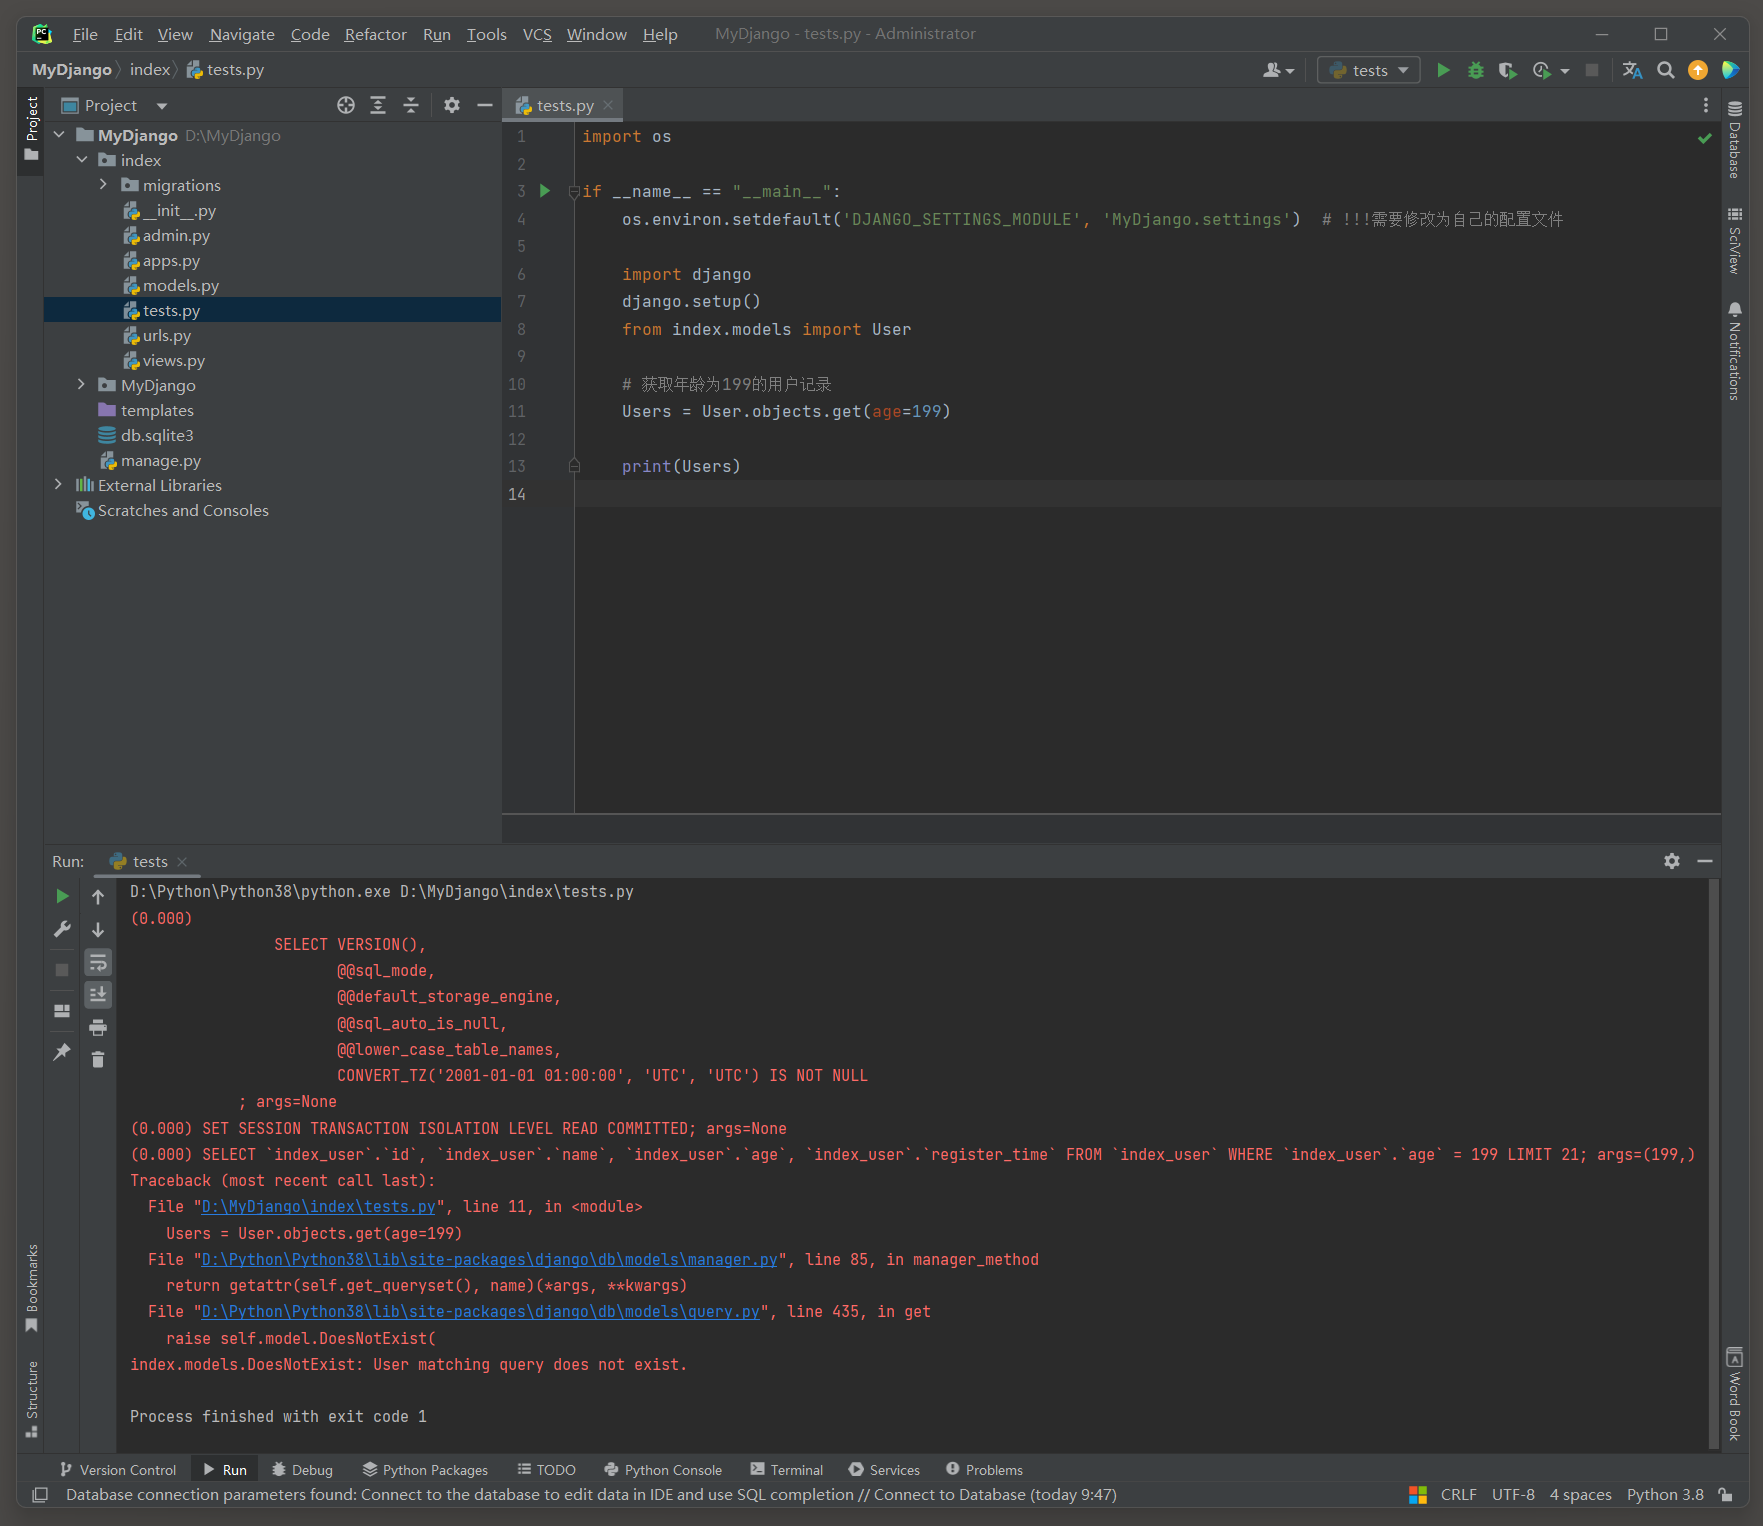Expand External Libraries node
The height and width of the screenshot is (1526, 1763).
click(59, 485)
